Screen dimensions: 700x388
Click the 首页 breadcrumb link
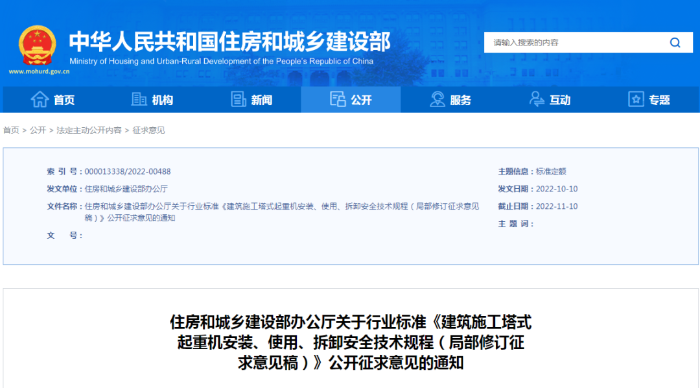pos(11,130)
